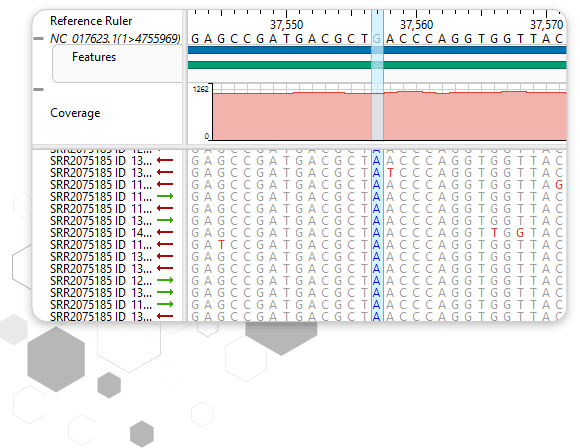
Task: Collapse the Coverage track using dash
Action: point(38,89)
